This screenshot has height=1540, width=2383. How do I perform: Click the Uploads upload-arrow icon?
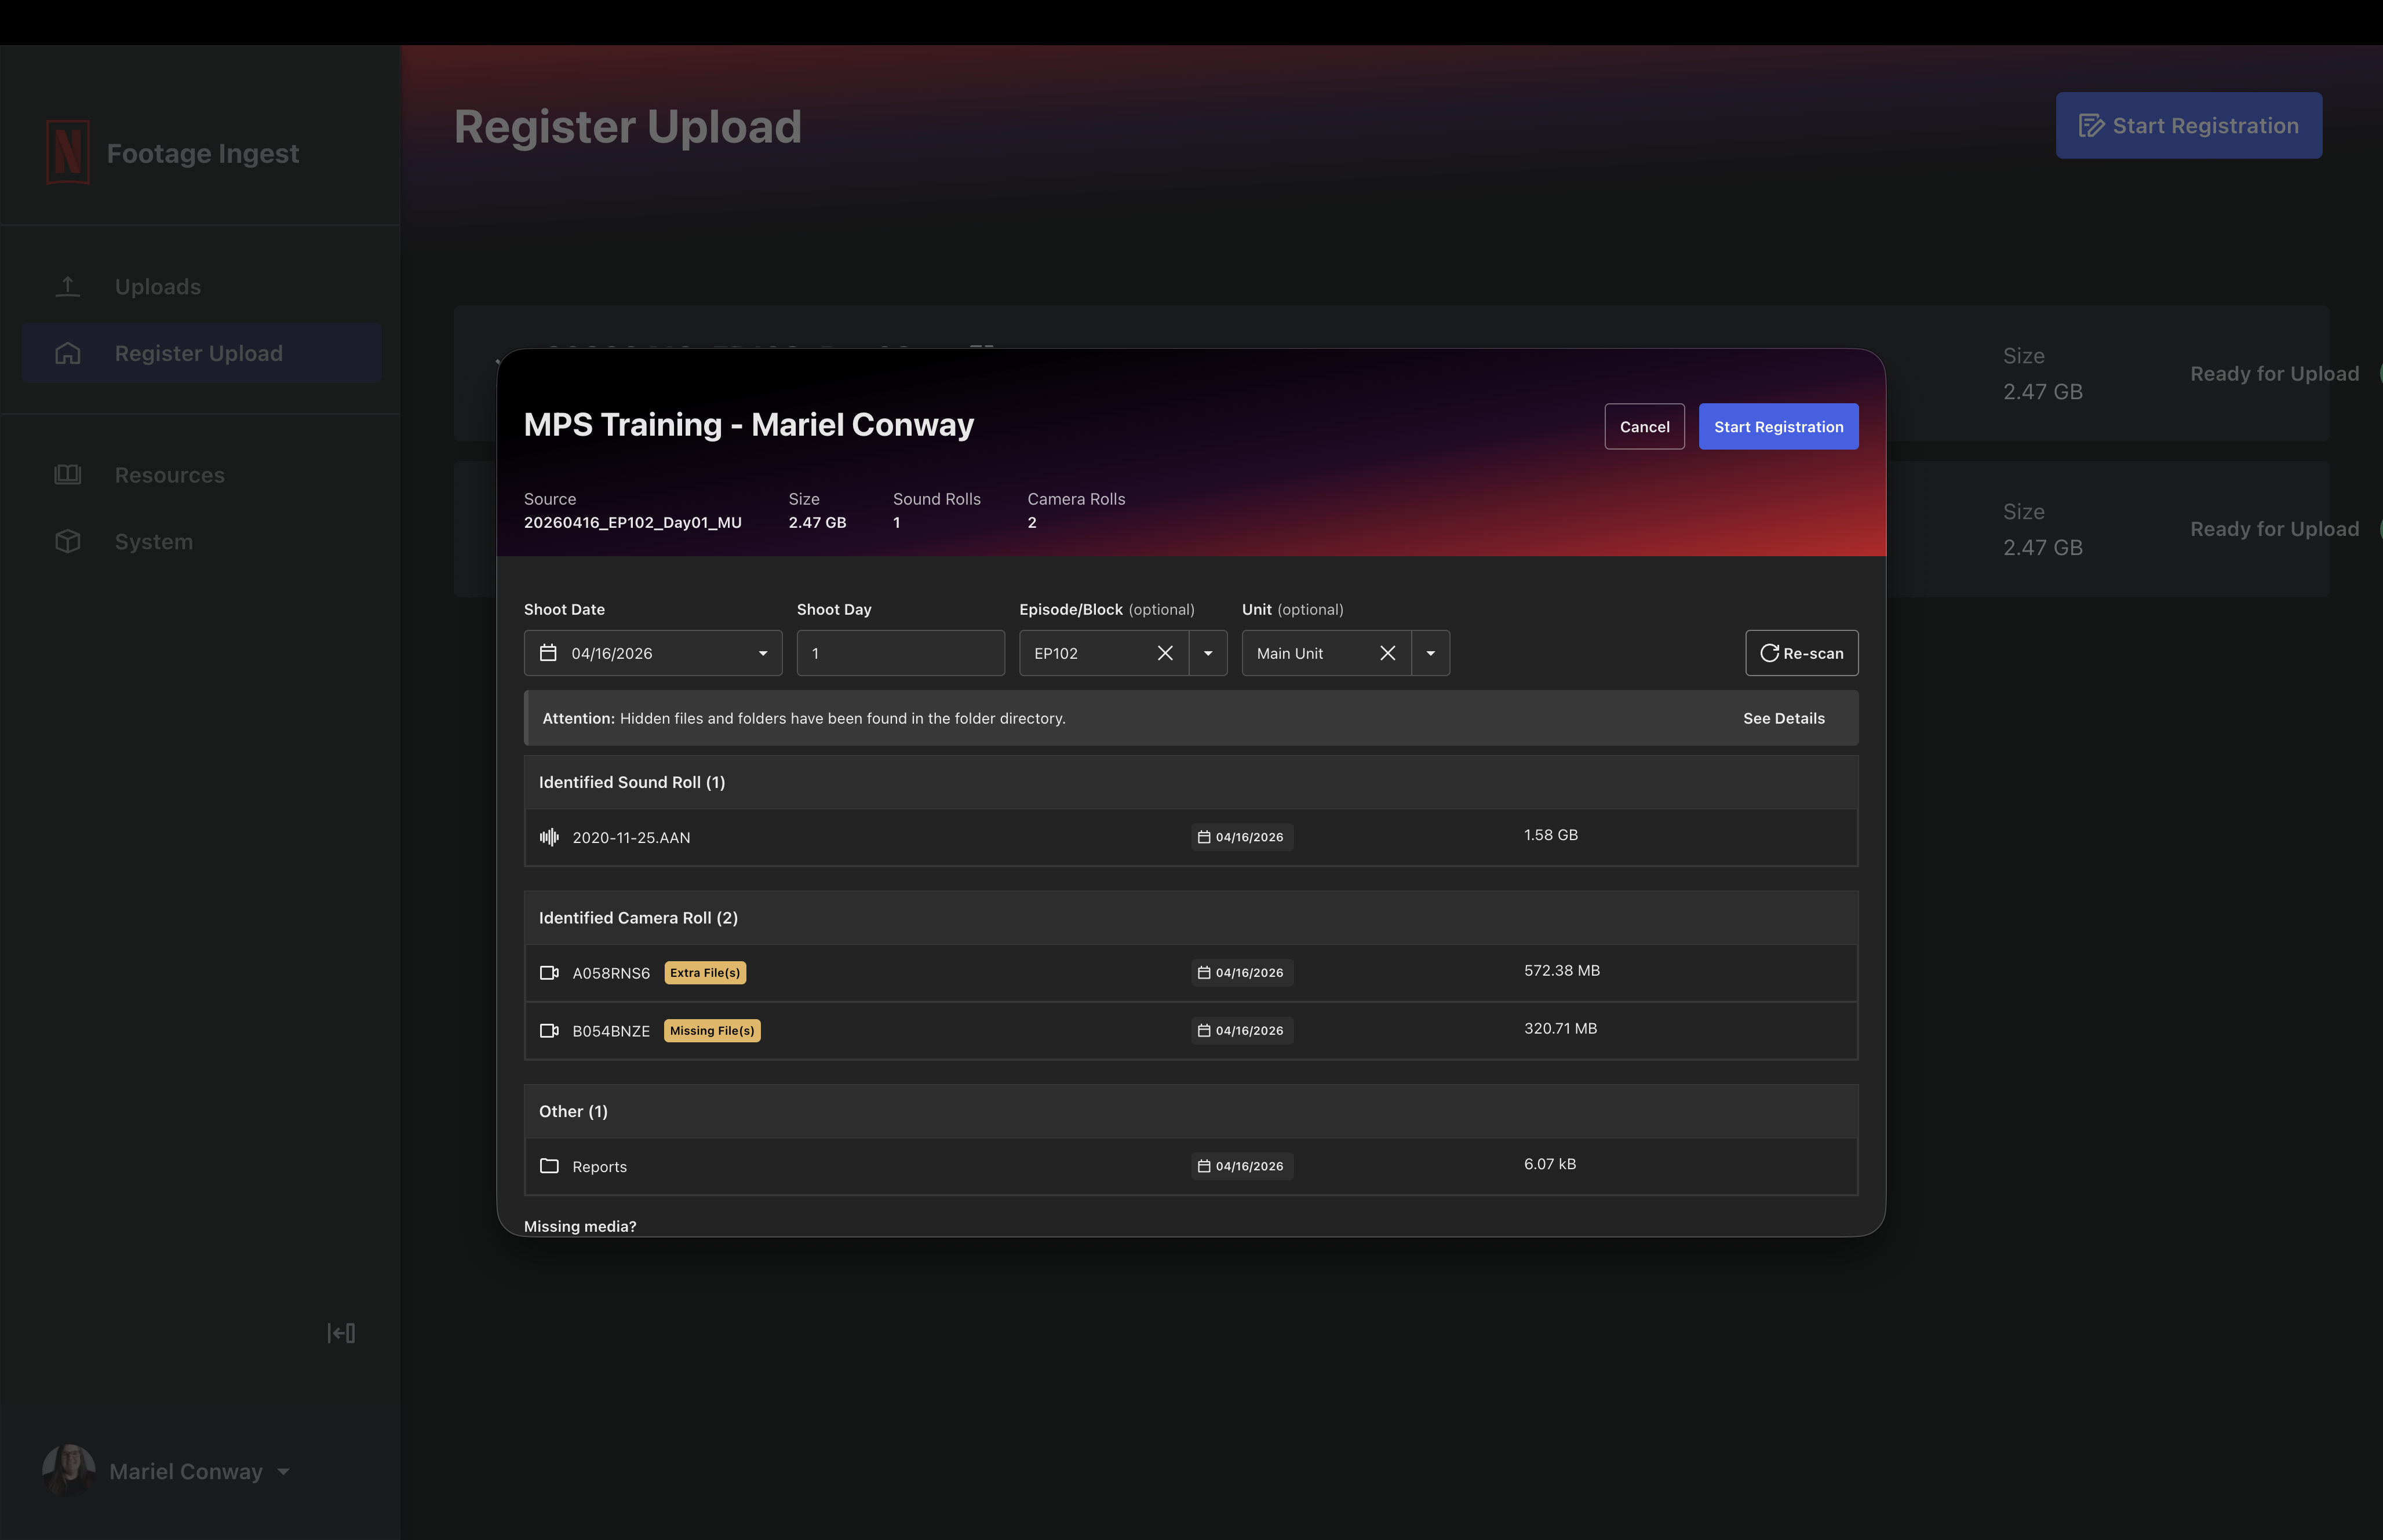click(67, 287)
